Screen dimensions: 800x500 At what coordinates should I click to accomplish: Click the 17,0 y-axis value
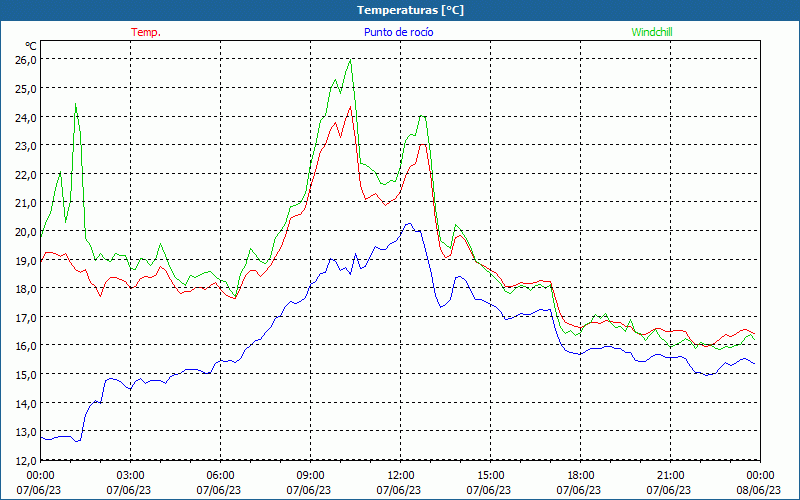(x=26, y=317)
